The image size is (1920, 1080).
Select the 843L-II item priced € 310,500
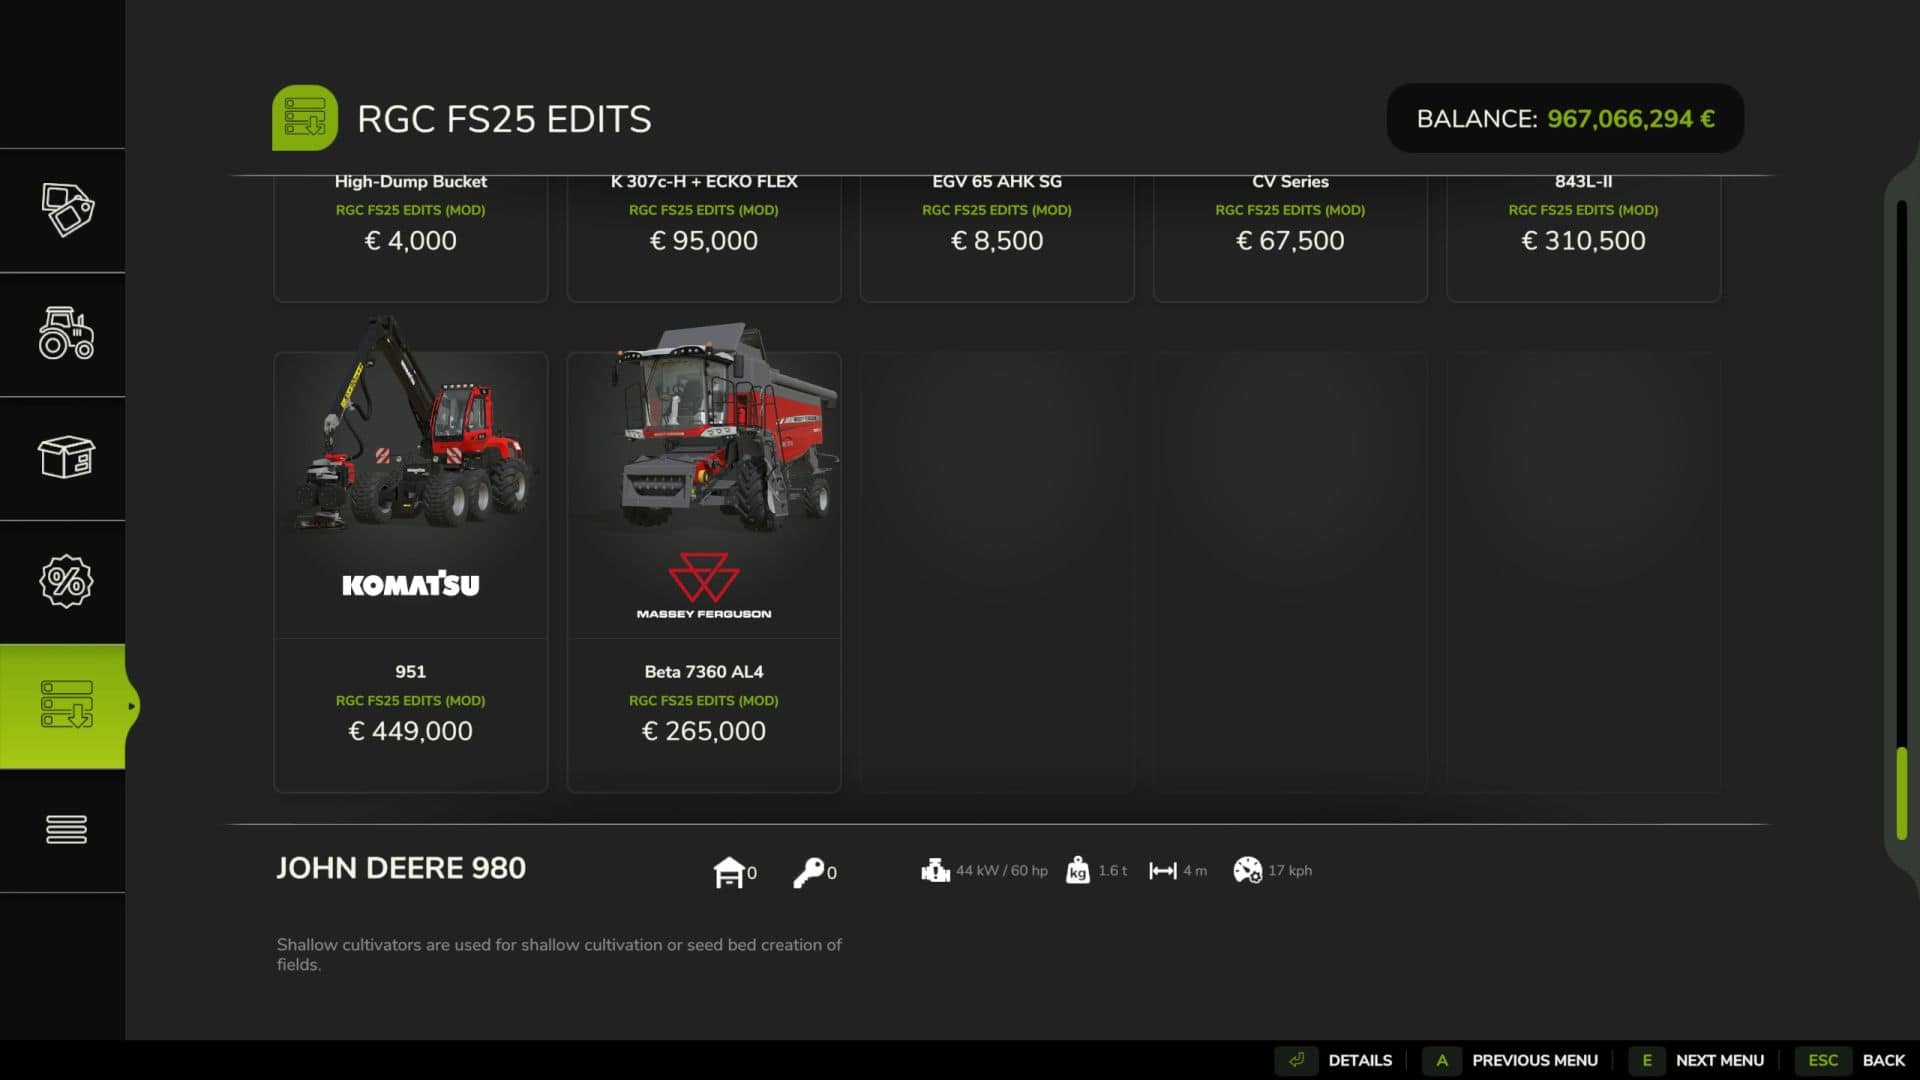coord(1583,238)
